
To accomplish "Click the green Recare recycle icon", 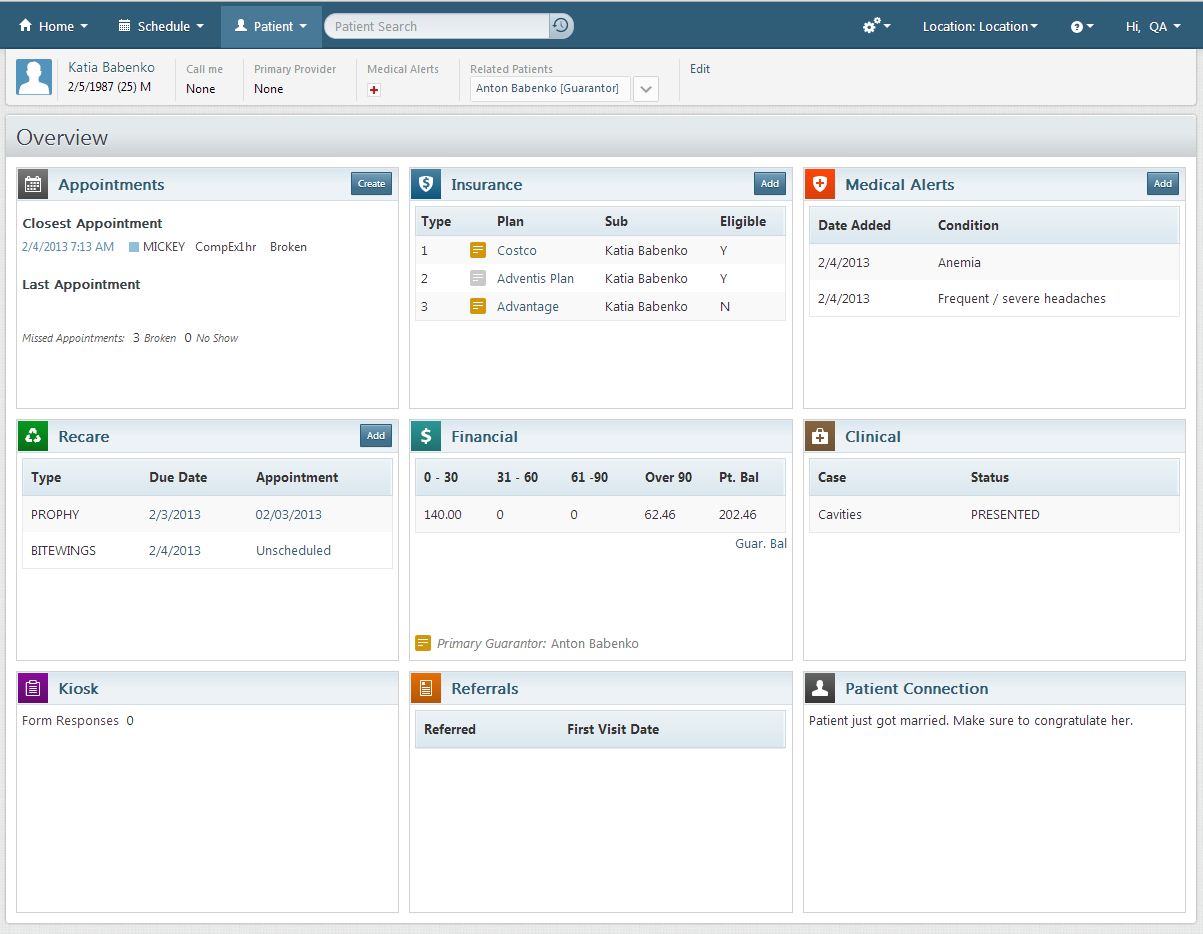I will 34,436.
